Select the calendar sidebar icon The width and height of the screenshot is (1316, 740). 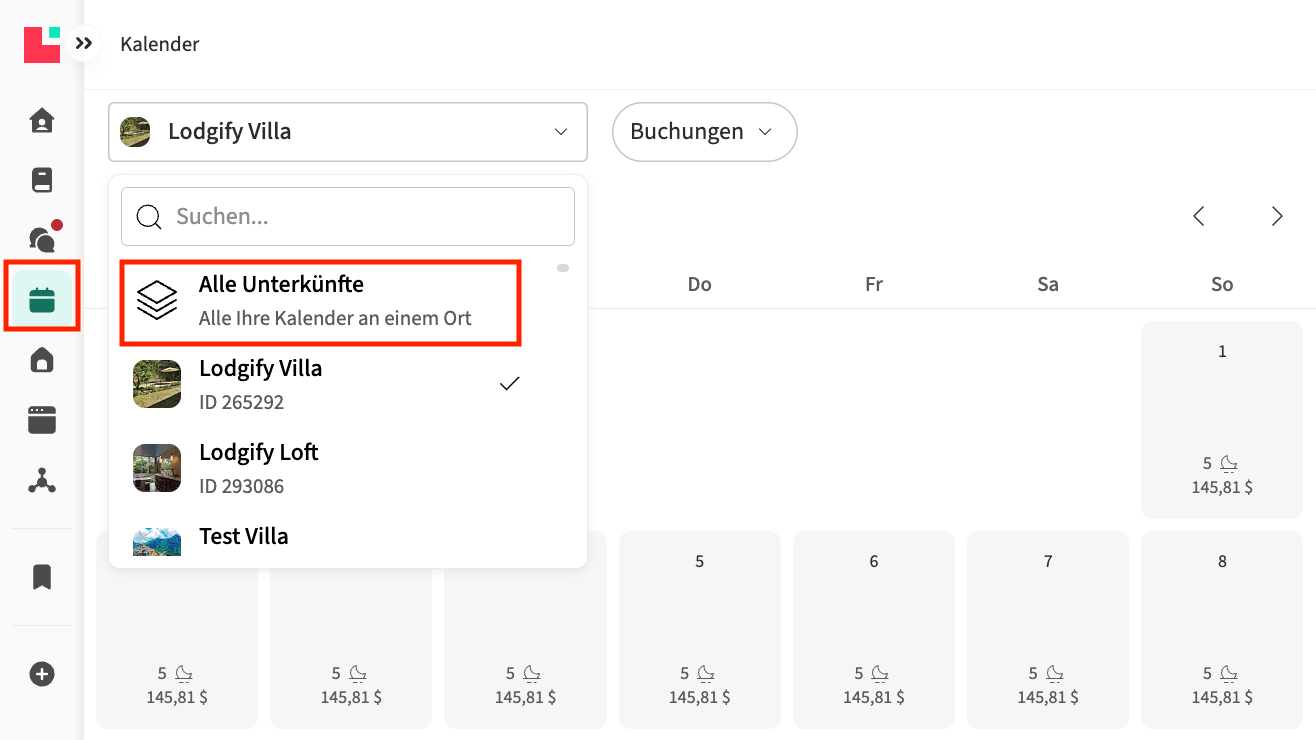42,299
